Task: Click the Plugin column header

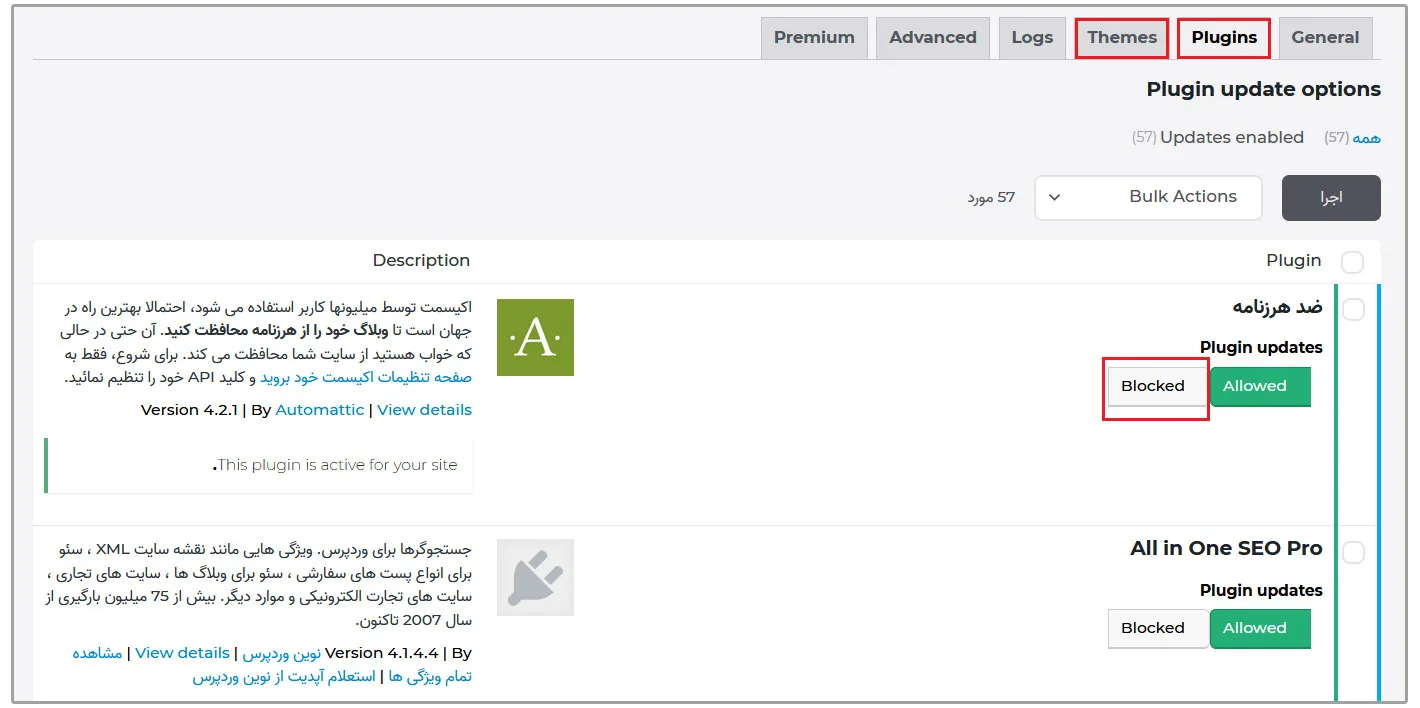Action: [1293, 261]
